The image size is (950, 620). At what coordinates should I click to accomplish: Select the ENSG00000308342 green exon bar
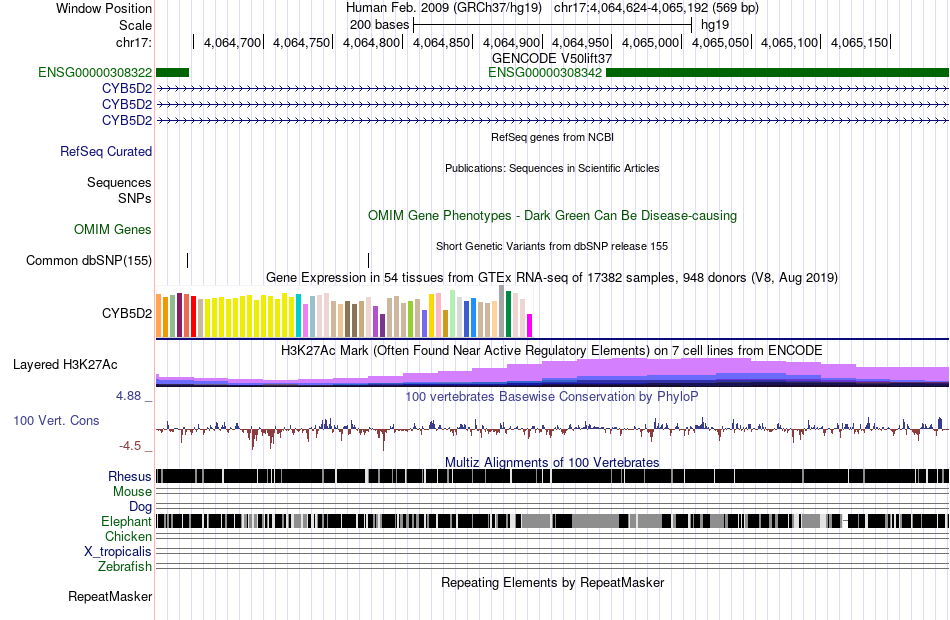pos(777,73)
